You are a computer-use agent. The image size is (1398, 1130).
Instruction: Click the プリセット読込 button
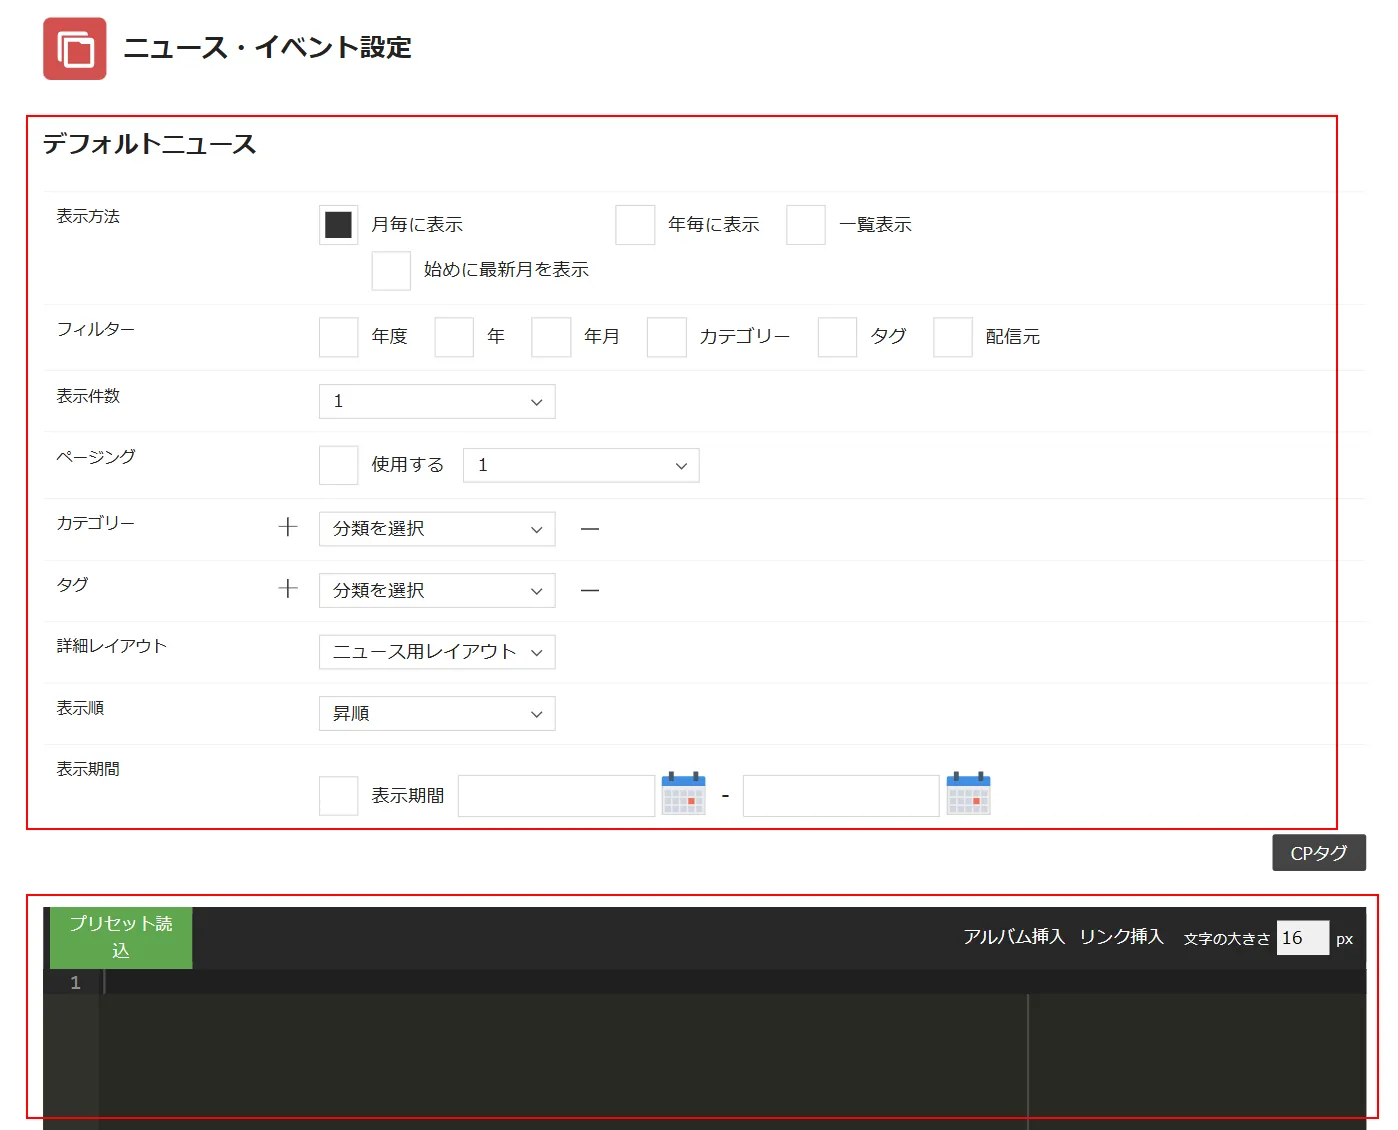pyautogui.click(x=121, y=937)
